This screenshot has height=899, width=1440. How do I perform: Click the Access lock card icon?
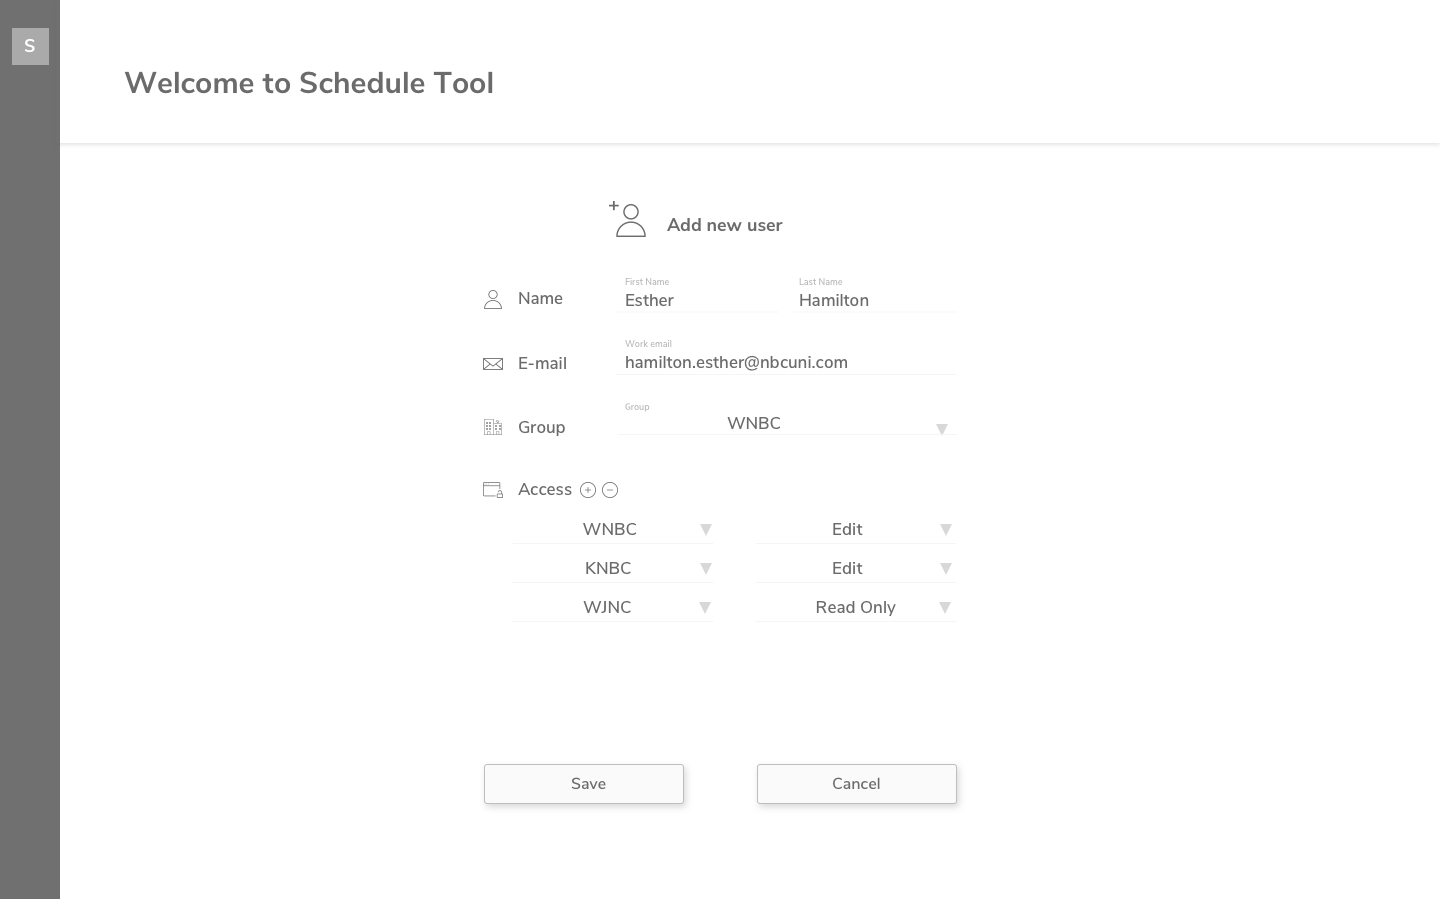(x=493, y=490)
